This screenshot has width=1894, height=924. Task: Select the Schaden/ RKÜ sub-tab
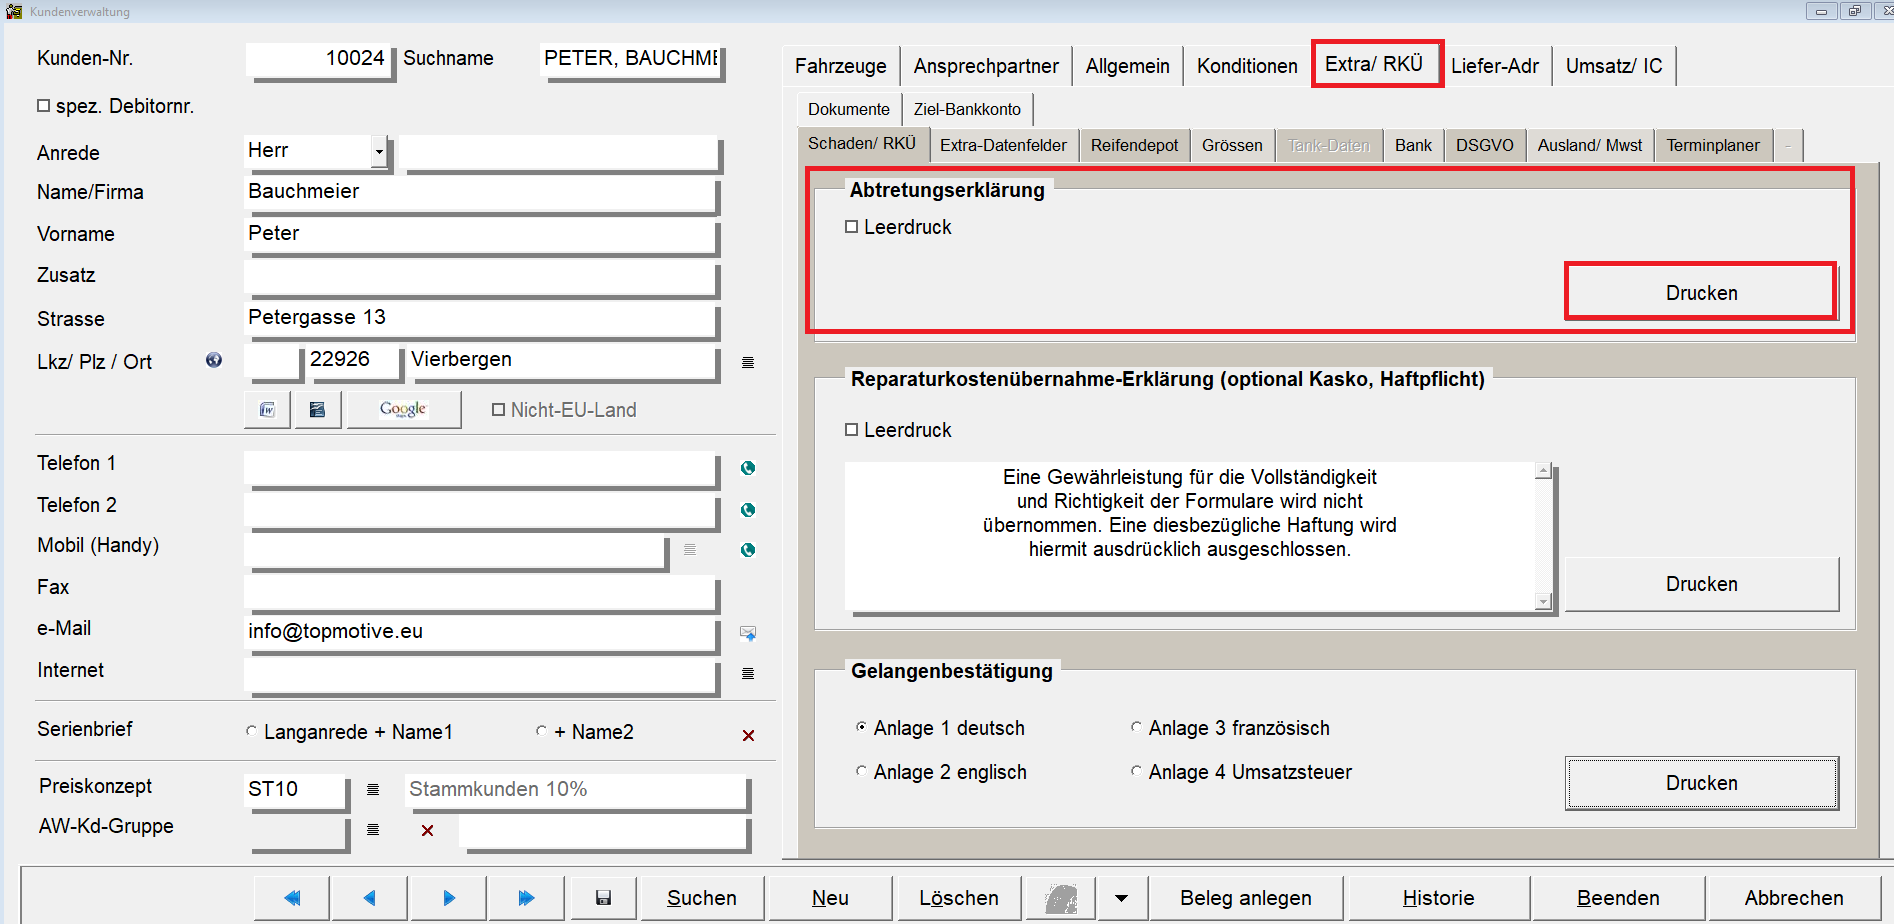(x=862, y=143)
